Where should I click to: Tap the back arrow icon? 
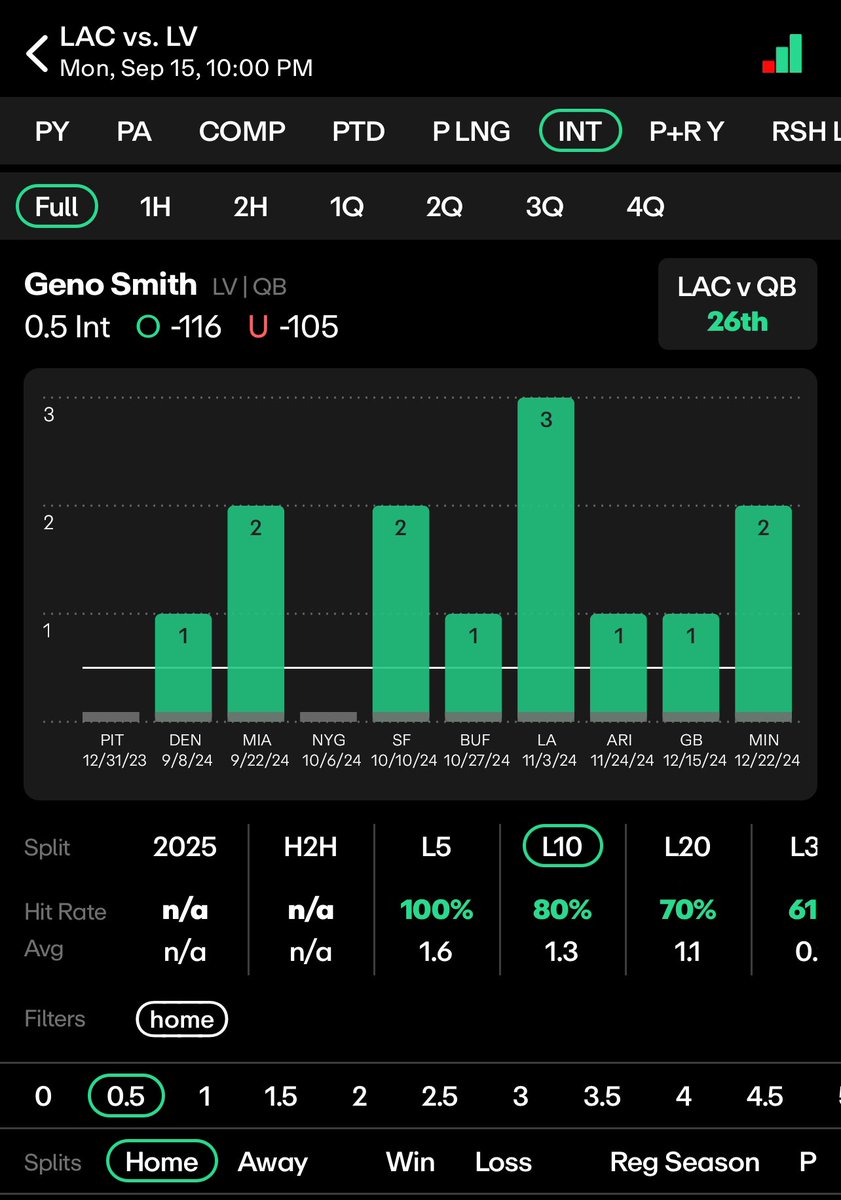pos(37,53)
